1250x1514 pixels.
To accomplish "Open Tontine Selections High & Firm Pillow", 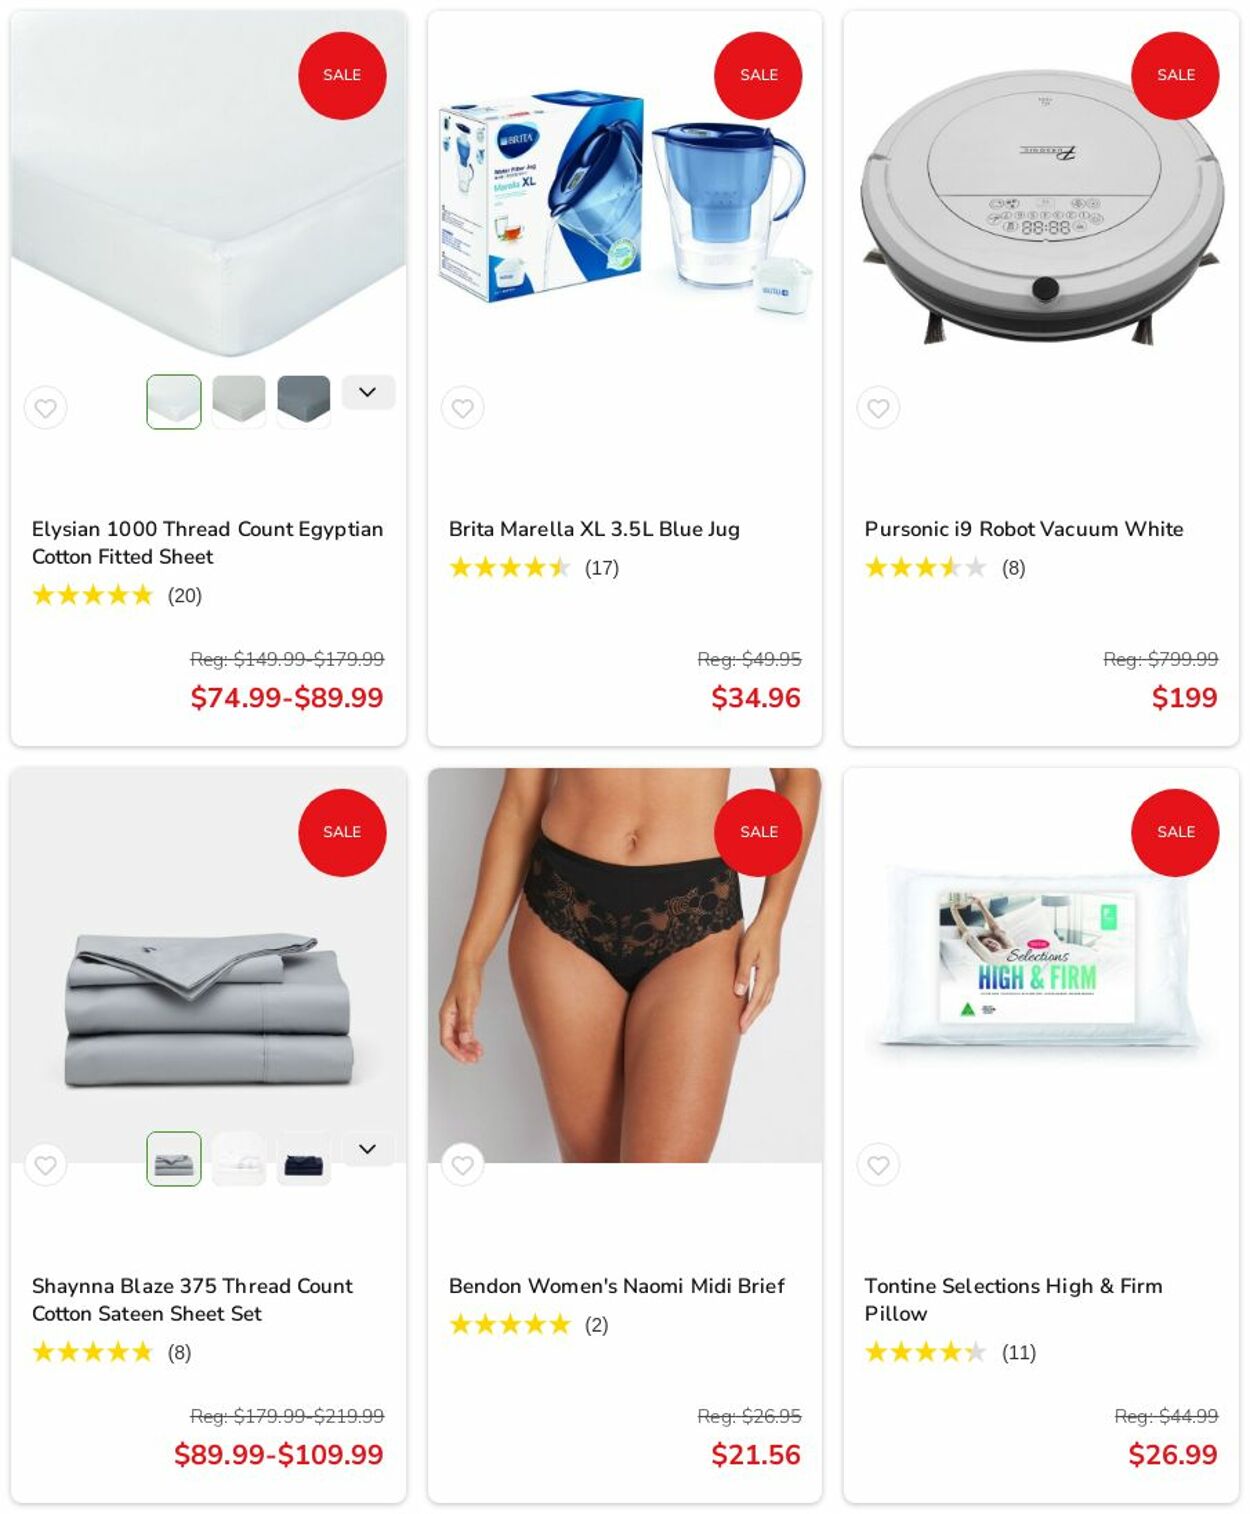I will pos(1013,1299).
